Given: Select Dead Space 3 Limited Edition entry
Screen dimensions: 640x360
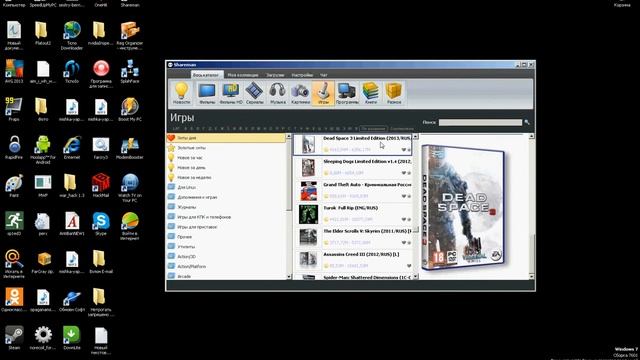Looking at the screenshot, I should click(x=353, y=144).
